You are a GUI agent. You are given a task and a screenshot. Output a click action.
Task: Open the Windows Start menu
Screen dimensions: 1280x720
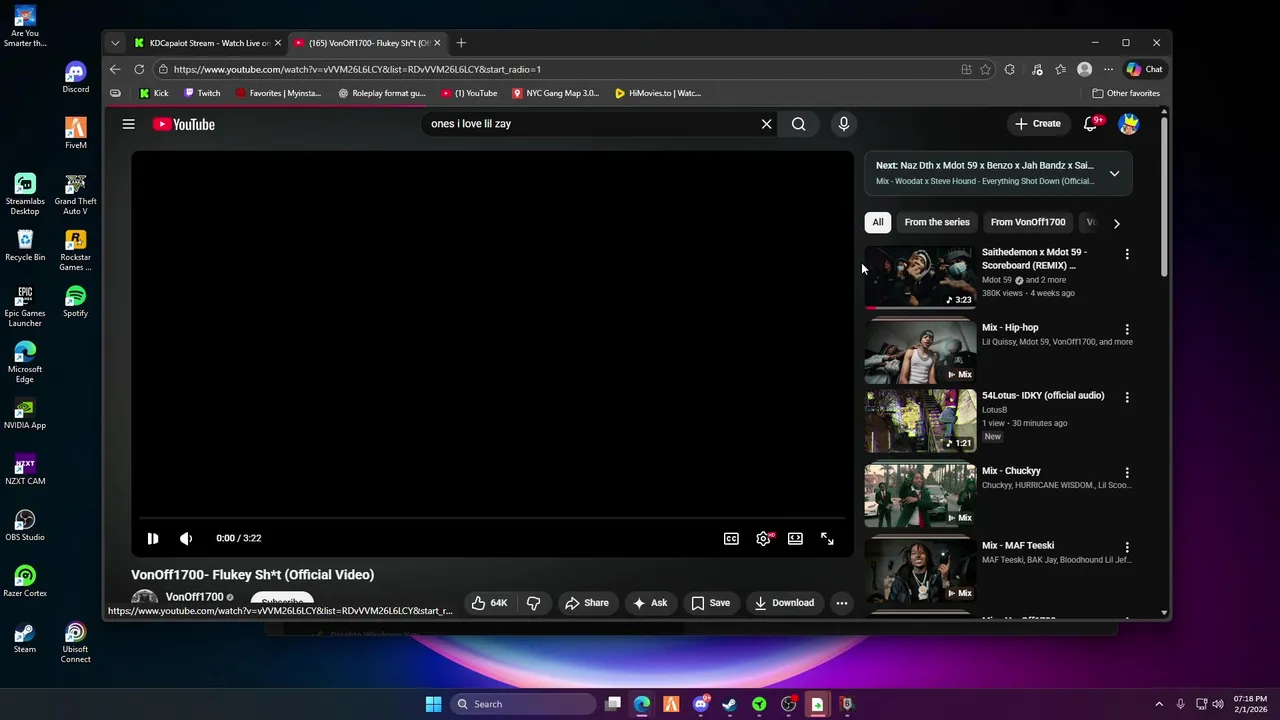[433, 704]
